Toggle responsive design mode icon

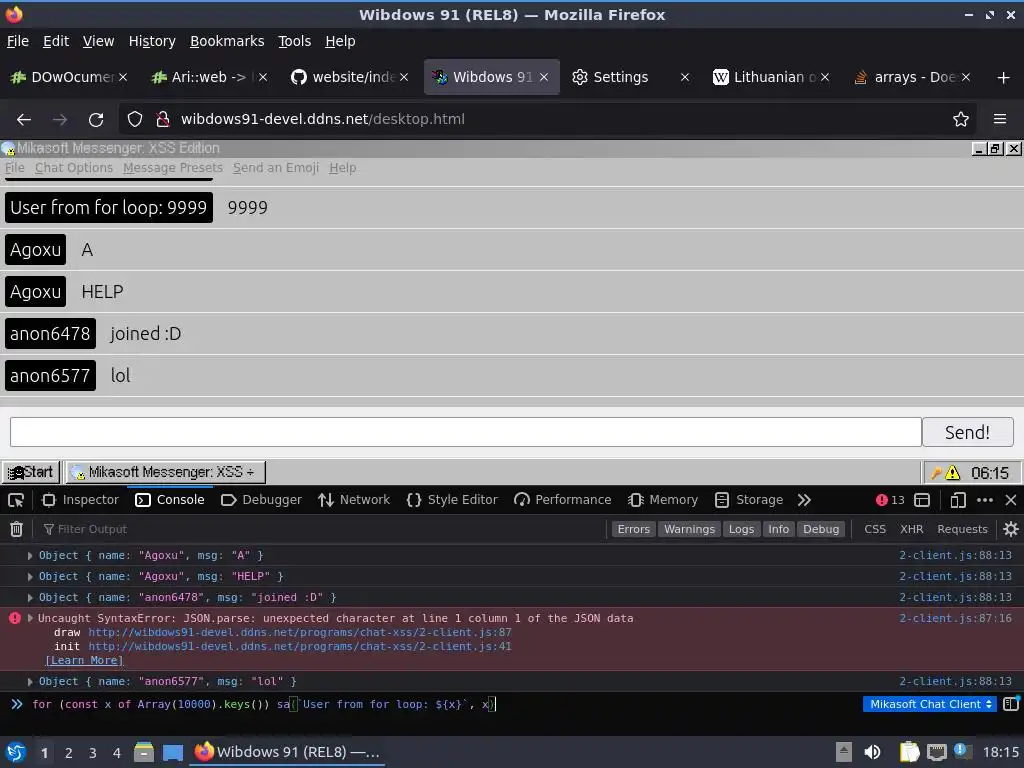[x=958, y=500]
